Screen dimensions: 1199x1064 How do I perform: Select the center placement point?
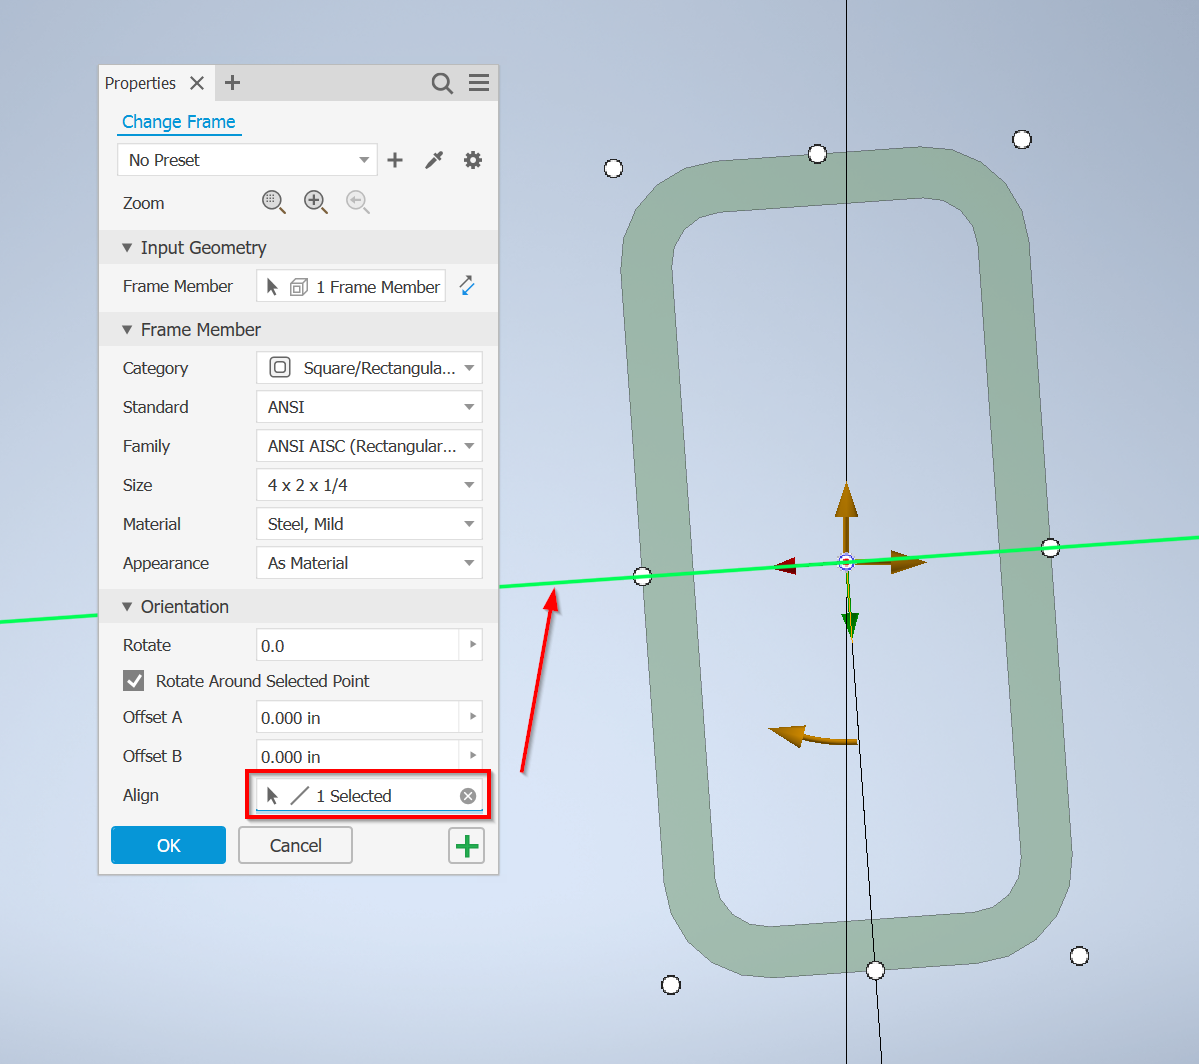pyautogui.click(x=846, y=562)
